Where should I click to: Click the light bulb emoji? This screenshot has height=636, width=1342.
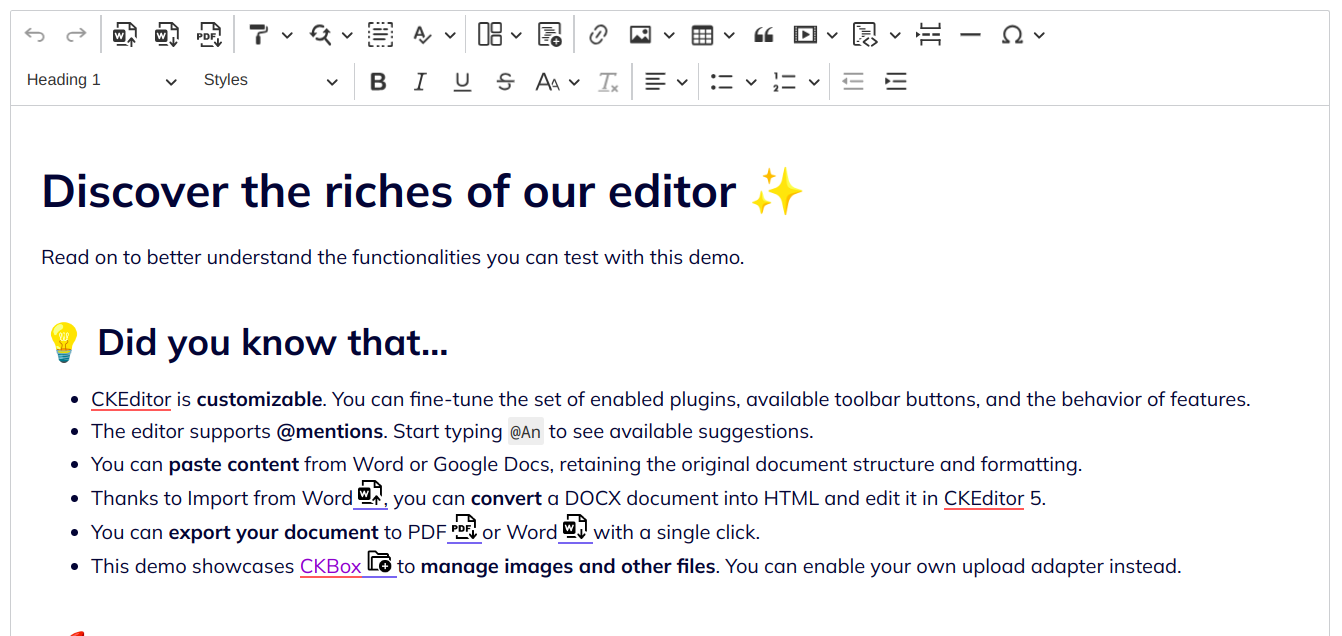pos(63,343)
